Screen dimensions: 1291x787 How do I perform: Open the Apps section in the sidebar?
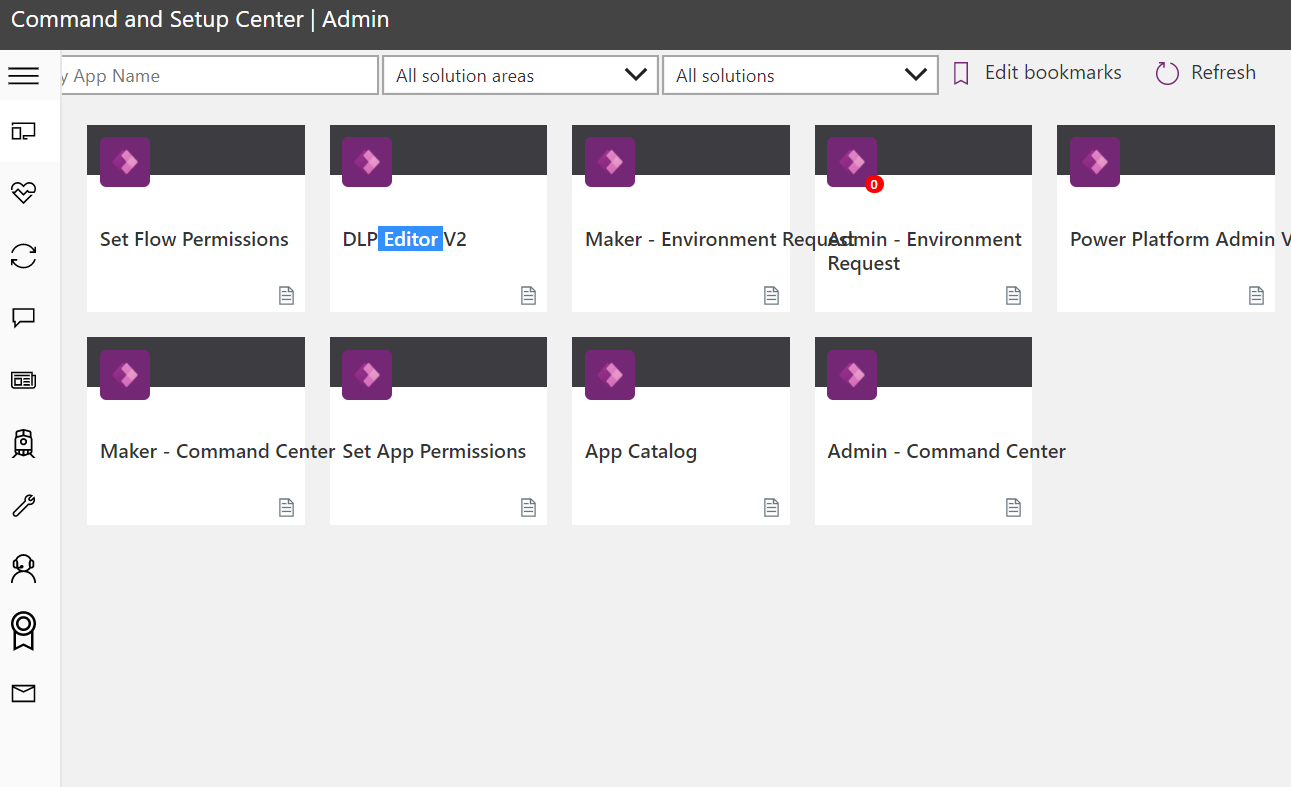coord(24,131)
